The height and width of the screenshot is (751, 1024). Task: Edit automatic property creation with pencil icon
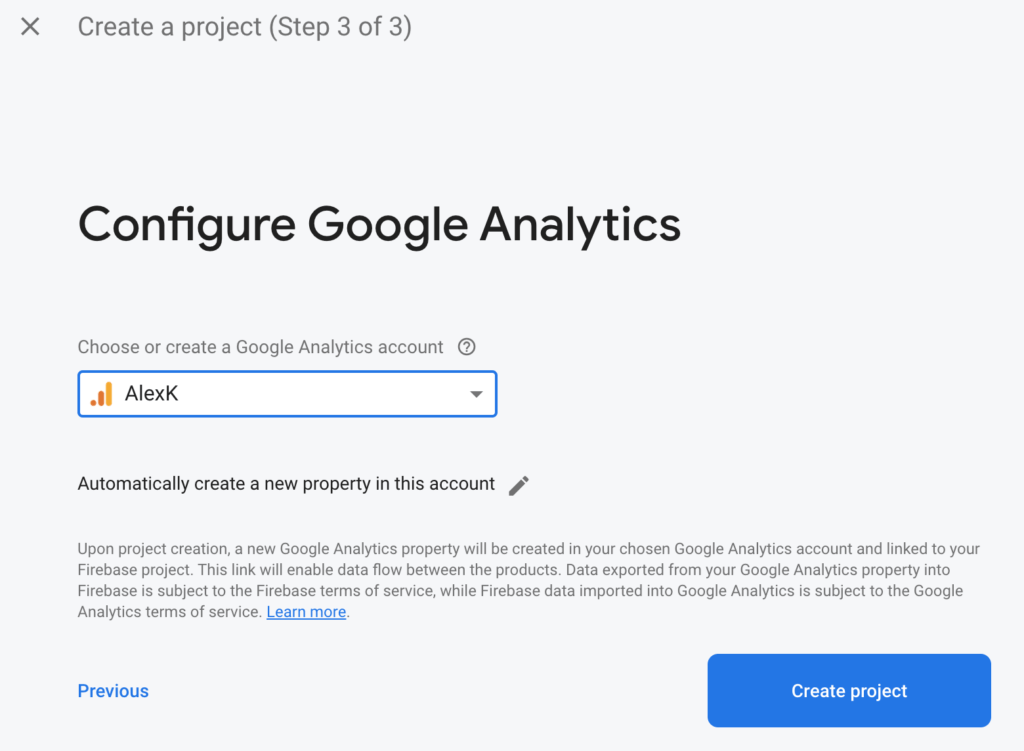click(519, 485)
